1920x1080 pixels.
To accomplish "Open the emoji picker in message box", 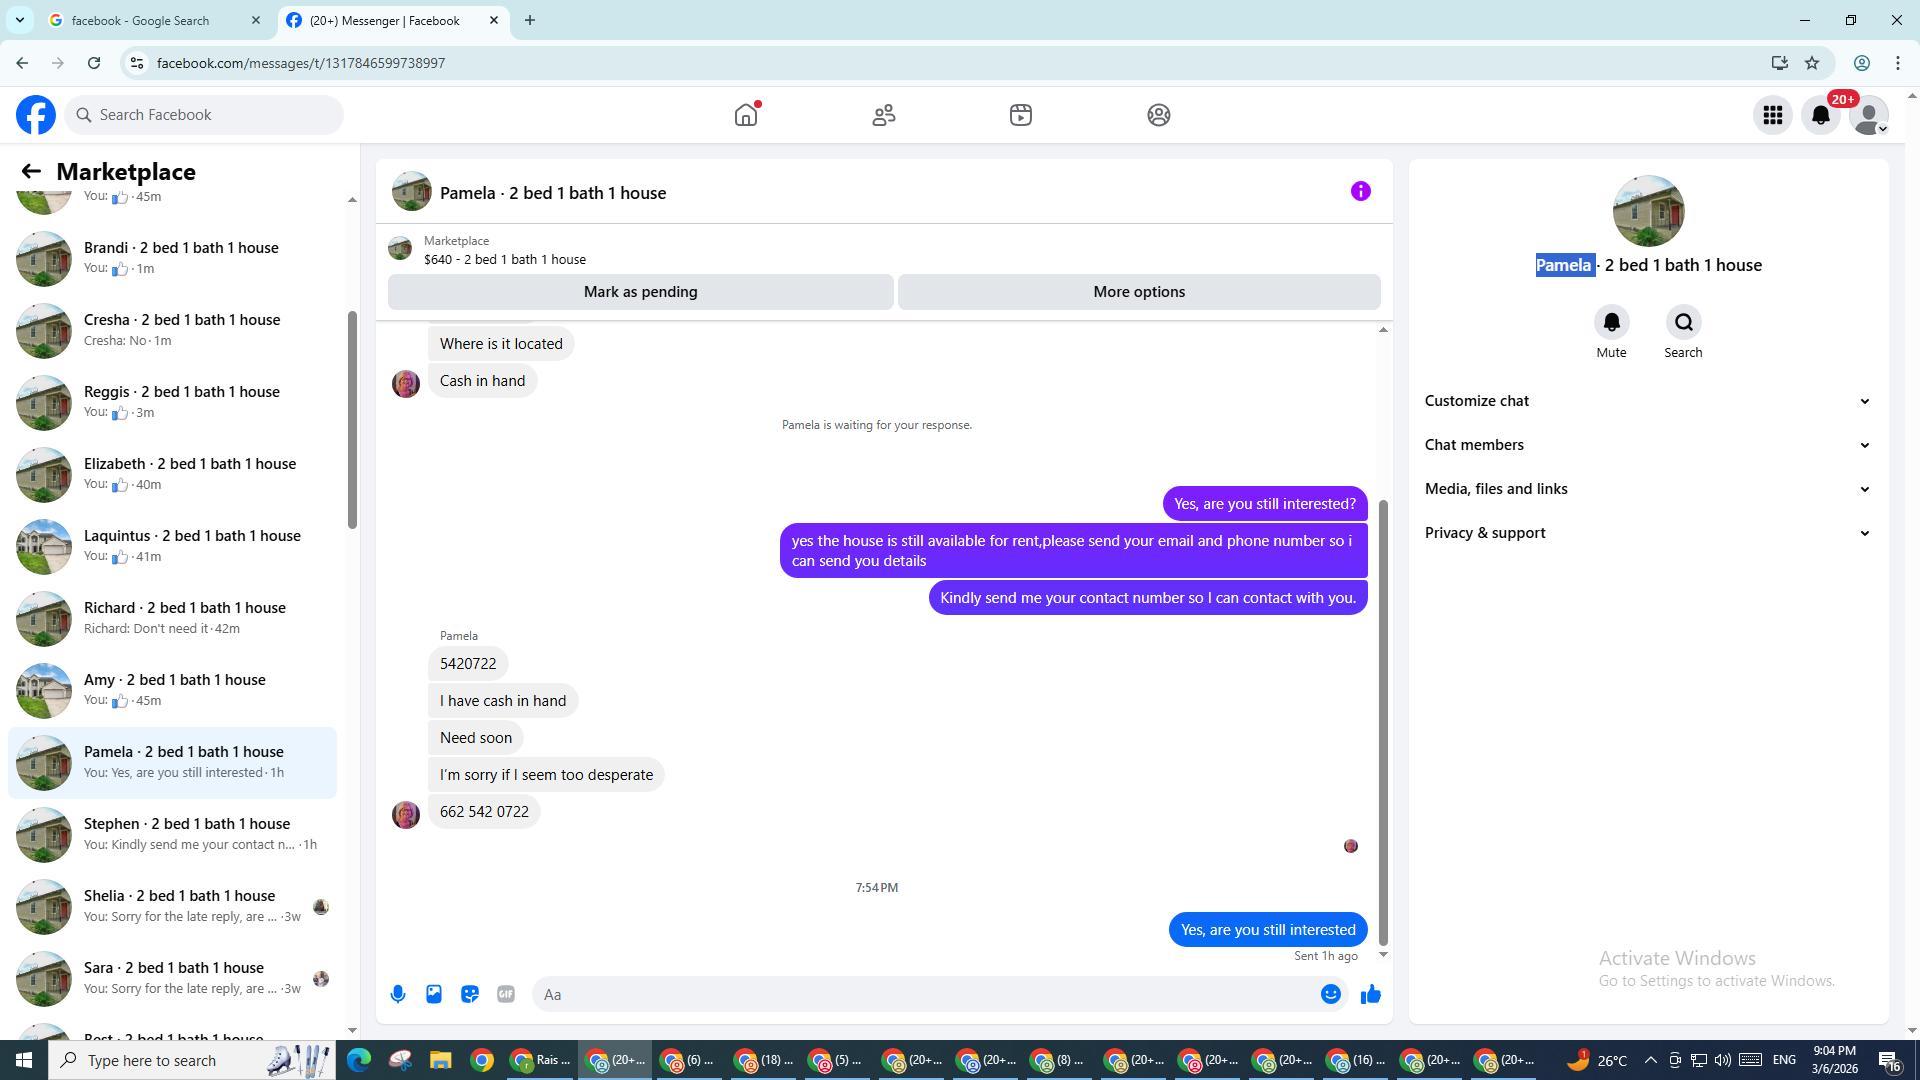I will point(1330,994).
